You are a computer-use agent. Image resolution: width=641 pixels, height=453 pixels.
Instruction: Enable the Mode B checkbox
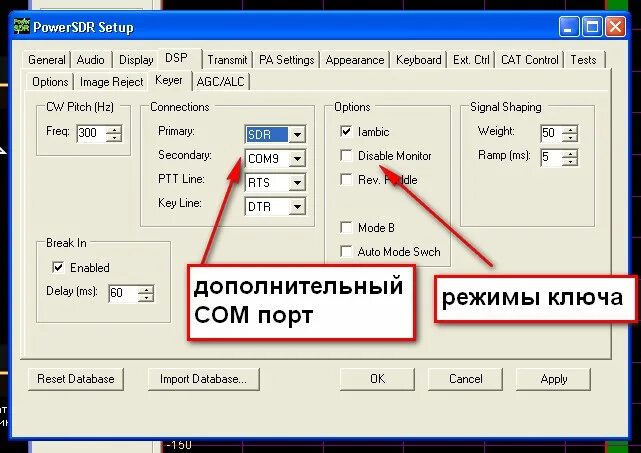[x=346, y=227]
